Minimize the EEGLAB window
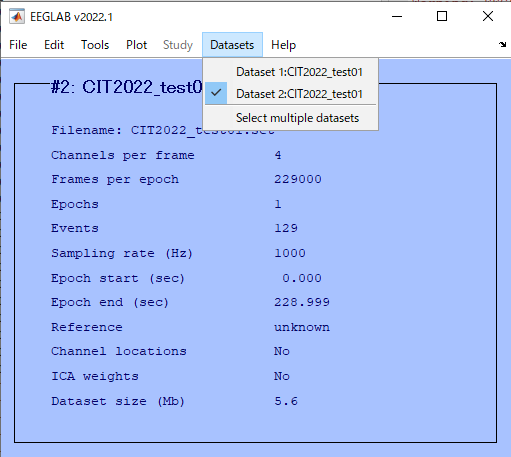Image resolution: width=511 pixels, height=457 pixels. point(397,16)
